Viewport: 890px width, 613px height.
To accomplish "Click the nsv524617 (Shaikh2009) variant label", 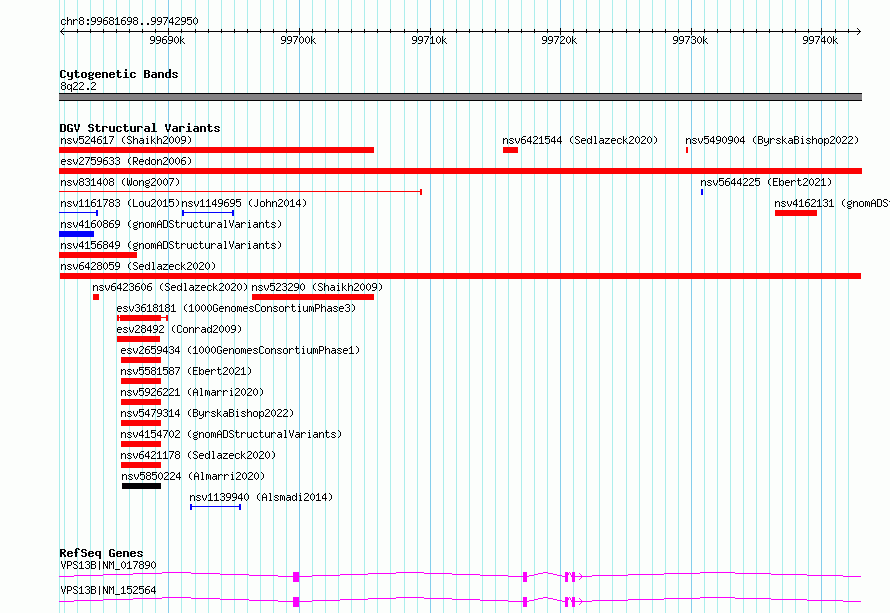I will pyautogui.click(x=126, y=140).
